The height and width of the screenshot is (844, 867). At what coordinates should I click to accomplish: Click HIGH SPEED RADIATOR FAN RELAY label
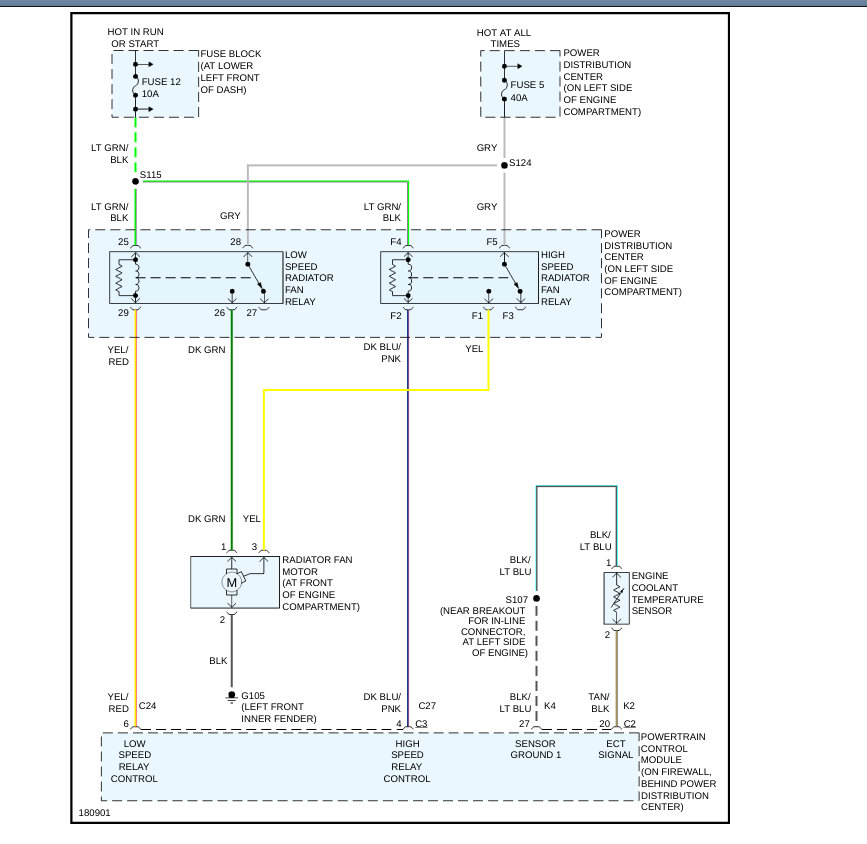(565, 278)
